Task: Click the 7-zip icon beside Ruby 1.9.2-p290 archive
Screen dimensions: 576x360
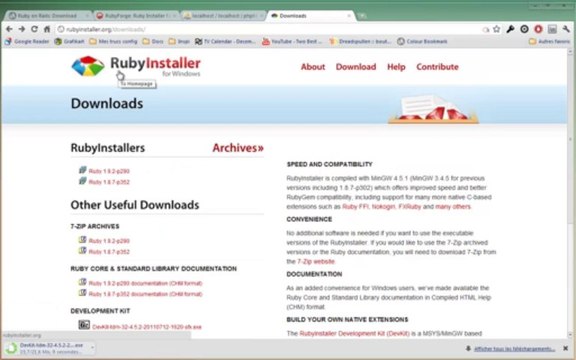Action: 83,240
